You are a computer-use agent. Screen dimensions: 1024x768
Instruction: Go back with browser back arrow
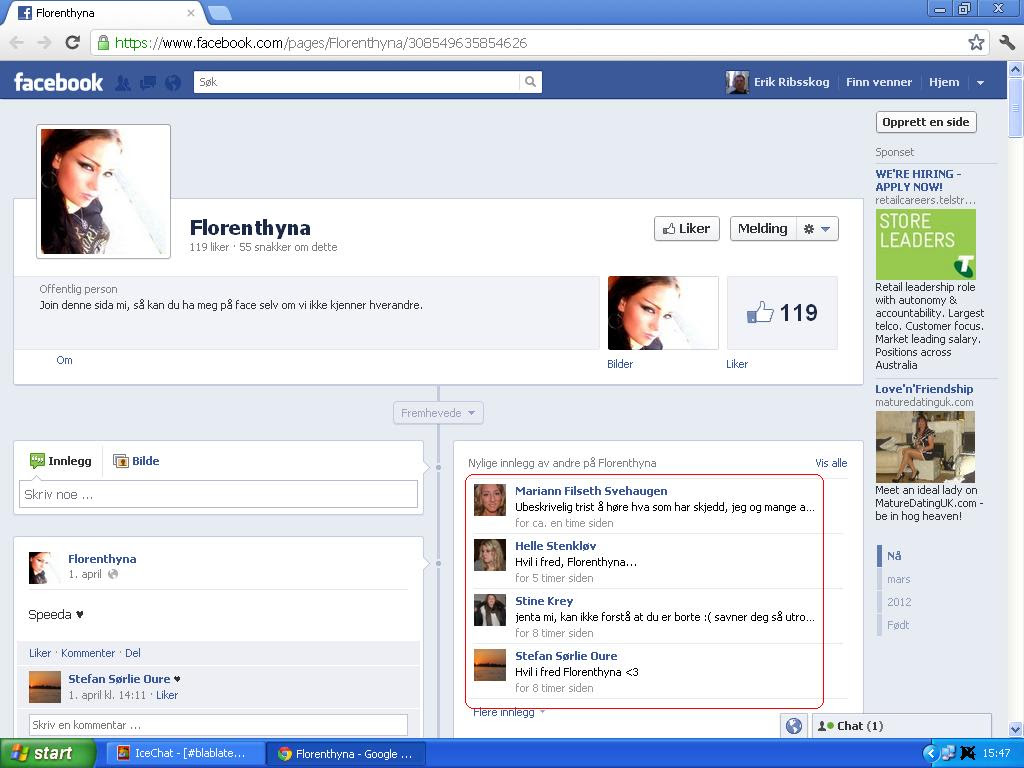[17, 43]
